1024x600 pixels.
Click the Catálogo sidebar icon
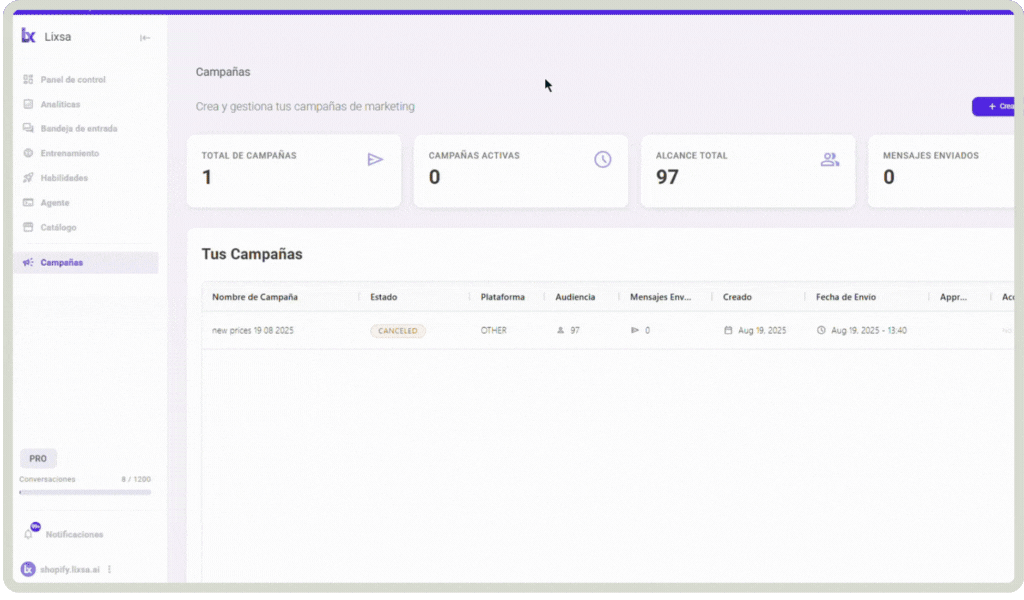28,227
